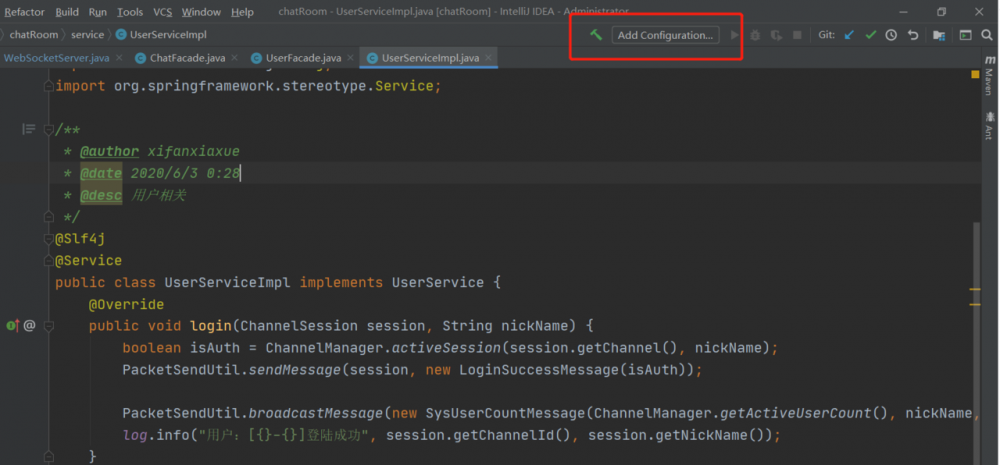
Task: Click the green Git Commit checkmark
Action: coord(870,35)
